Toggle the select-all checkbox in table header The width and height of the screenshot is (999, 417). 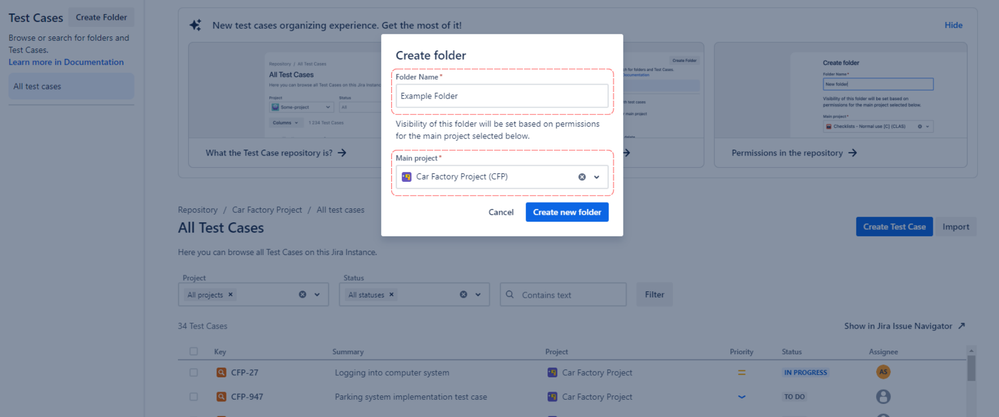point(194,351)
